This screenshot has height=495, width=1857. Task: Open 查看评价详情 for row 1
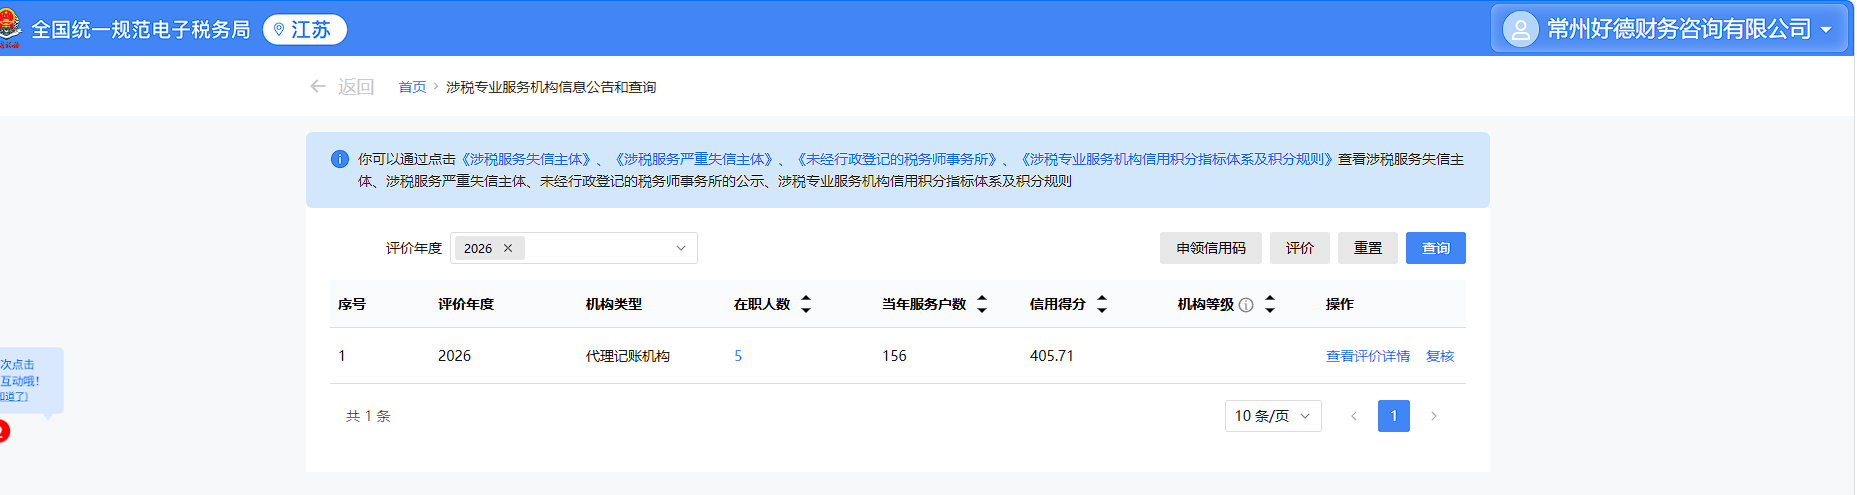pos(1368,356)
